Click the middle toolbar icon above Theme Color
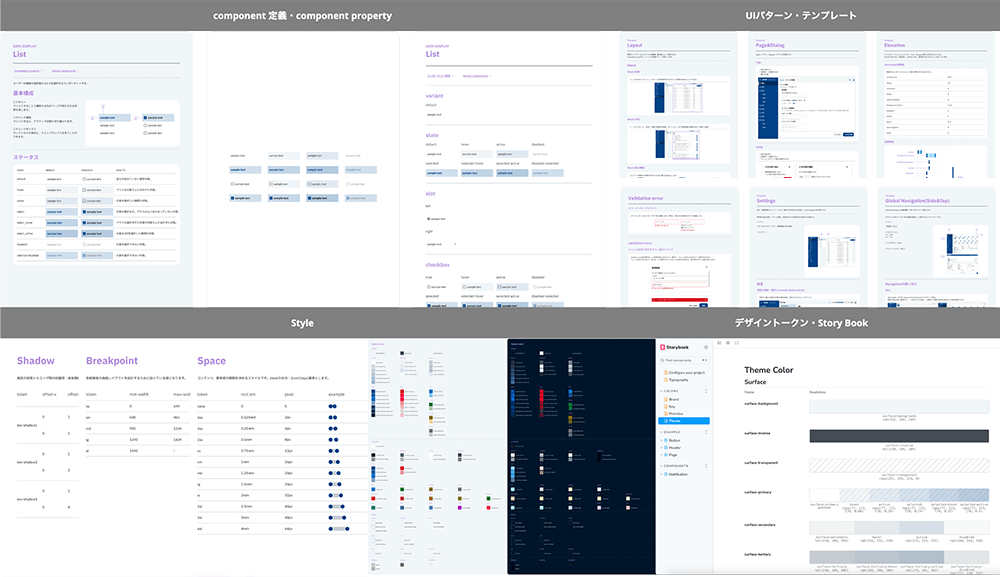This screenshot has height=577, width=1000. pos(728,343)
